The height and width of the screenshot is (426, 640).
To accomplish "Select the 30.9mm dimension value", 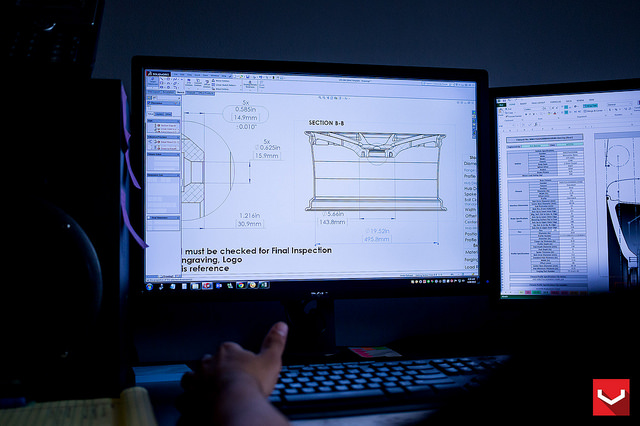I will coord(249,224).
